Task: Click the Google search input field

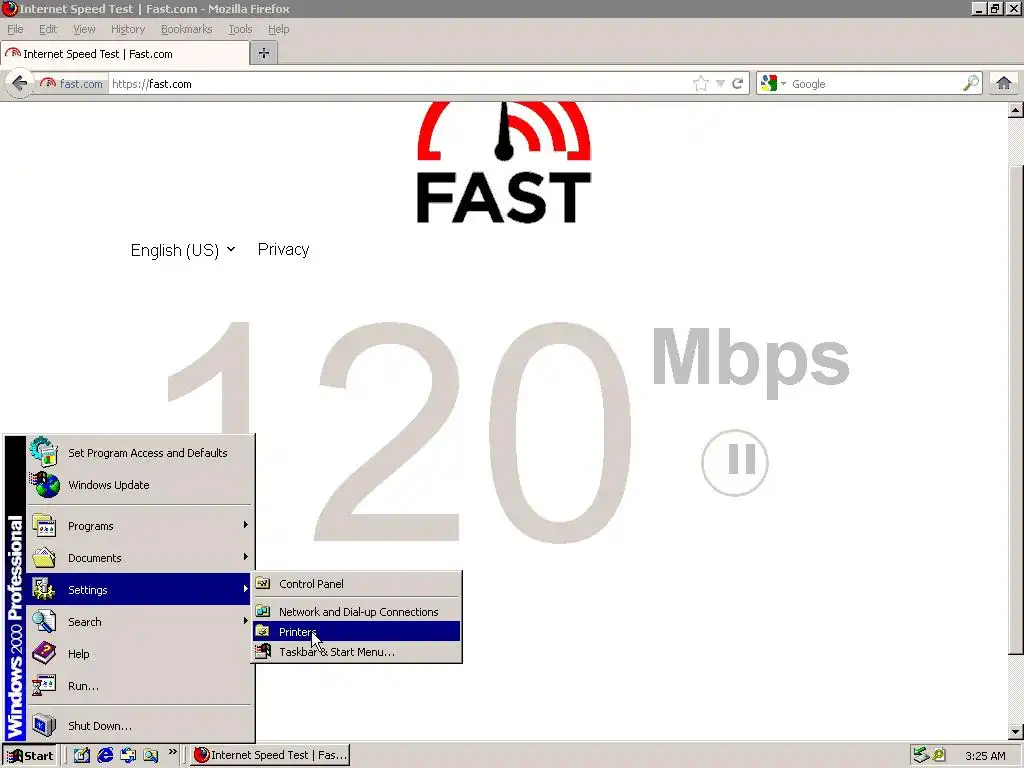Action: [x=874, y=84]
